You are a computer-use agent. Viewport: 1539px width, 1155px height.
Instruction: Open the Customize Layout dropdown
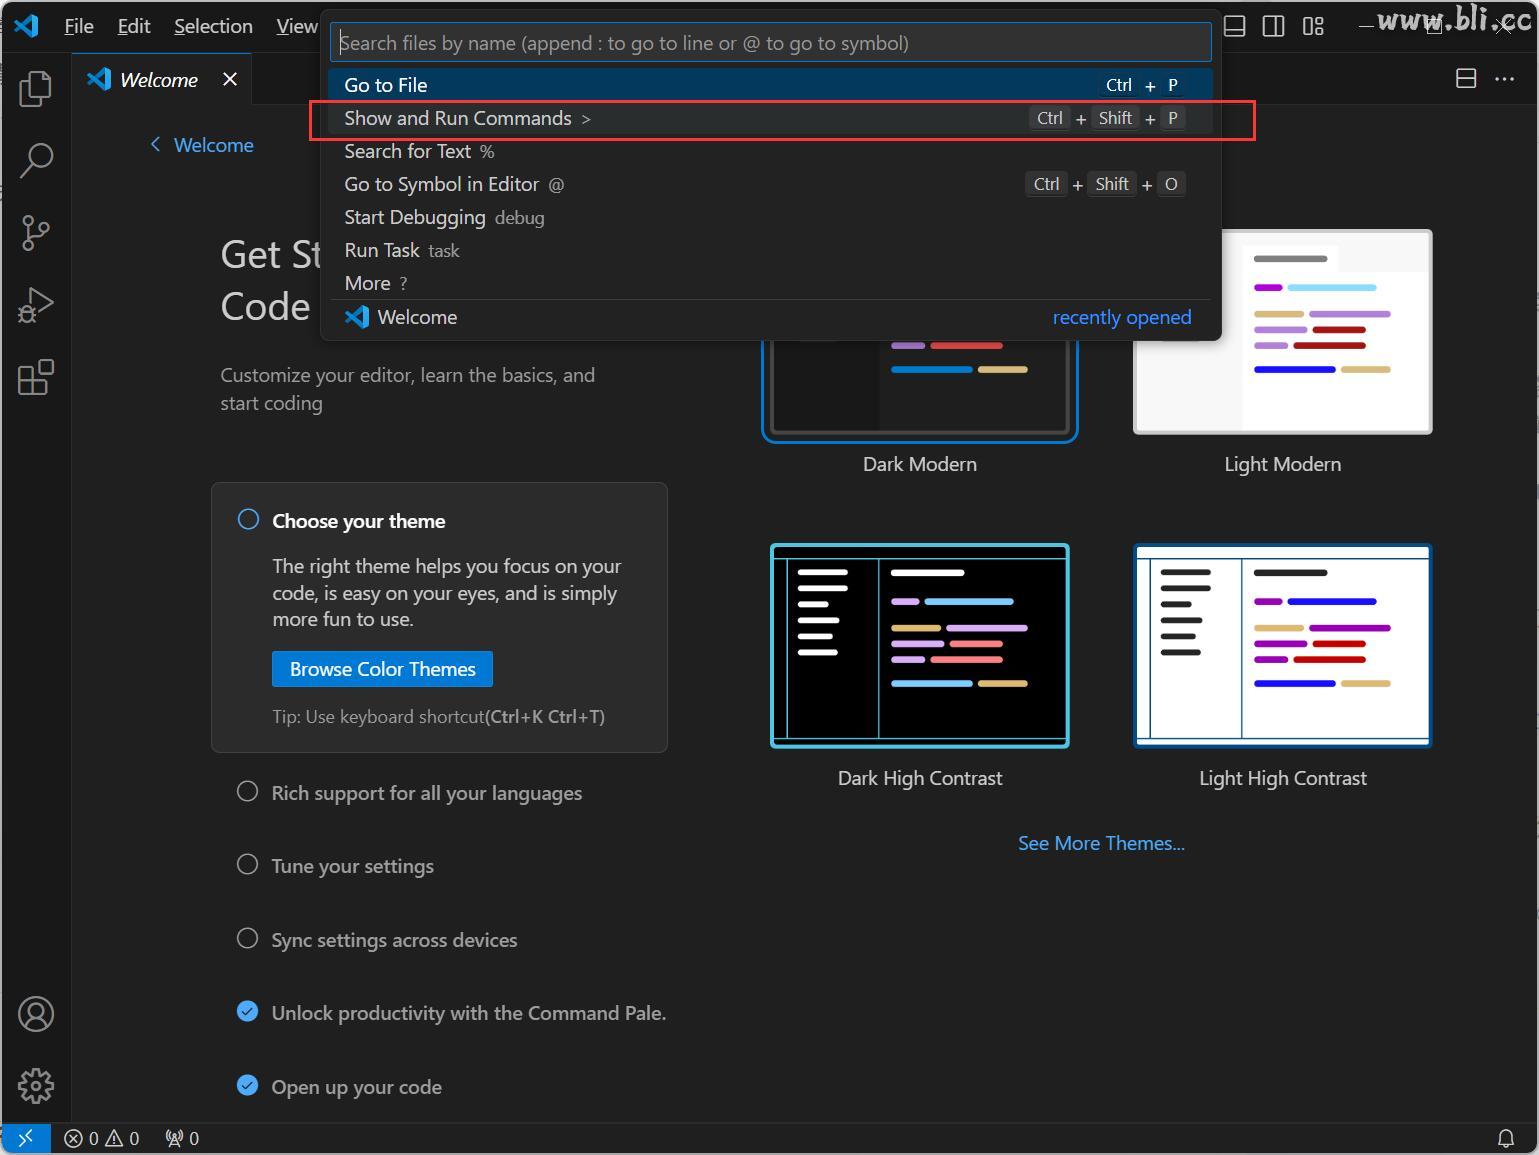pyautogui.click(x=1313, y=27)
